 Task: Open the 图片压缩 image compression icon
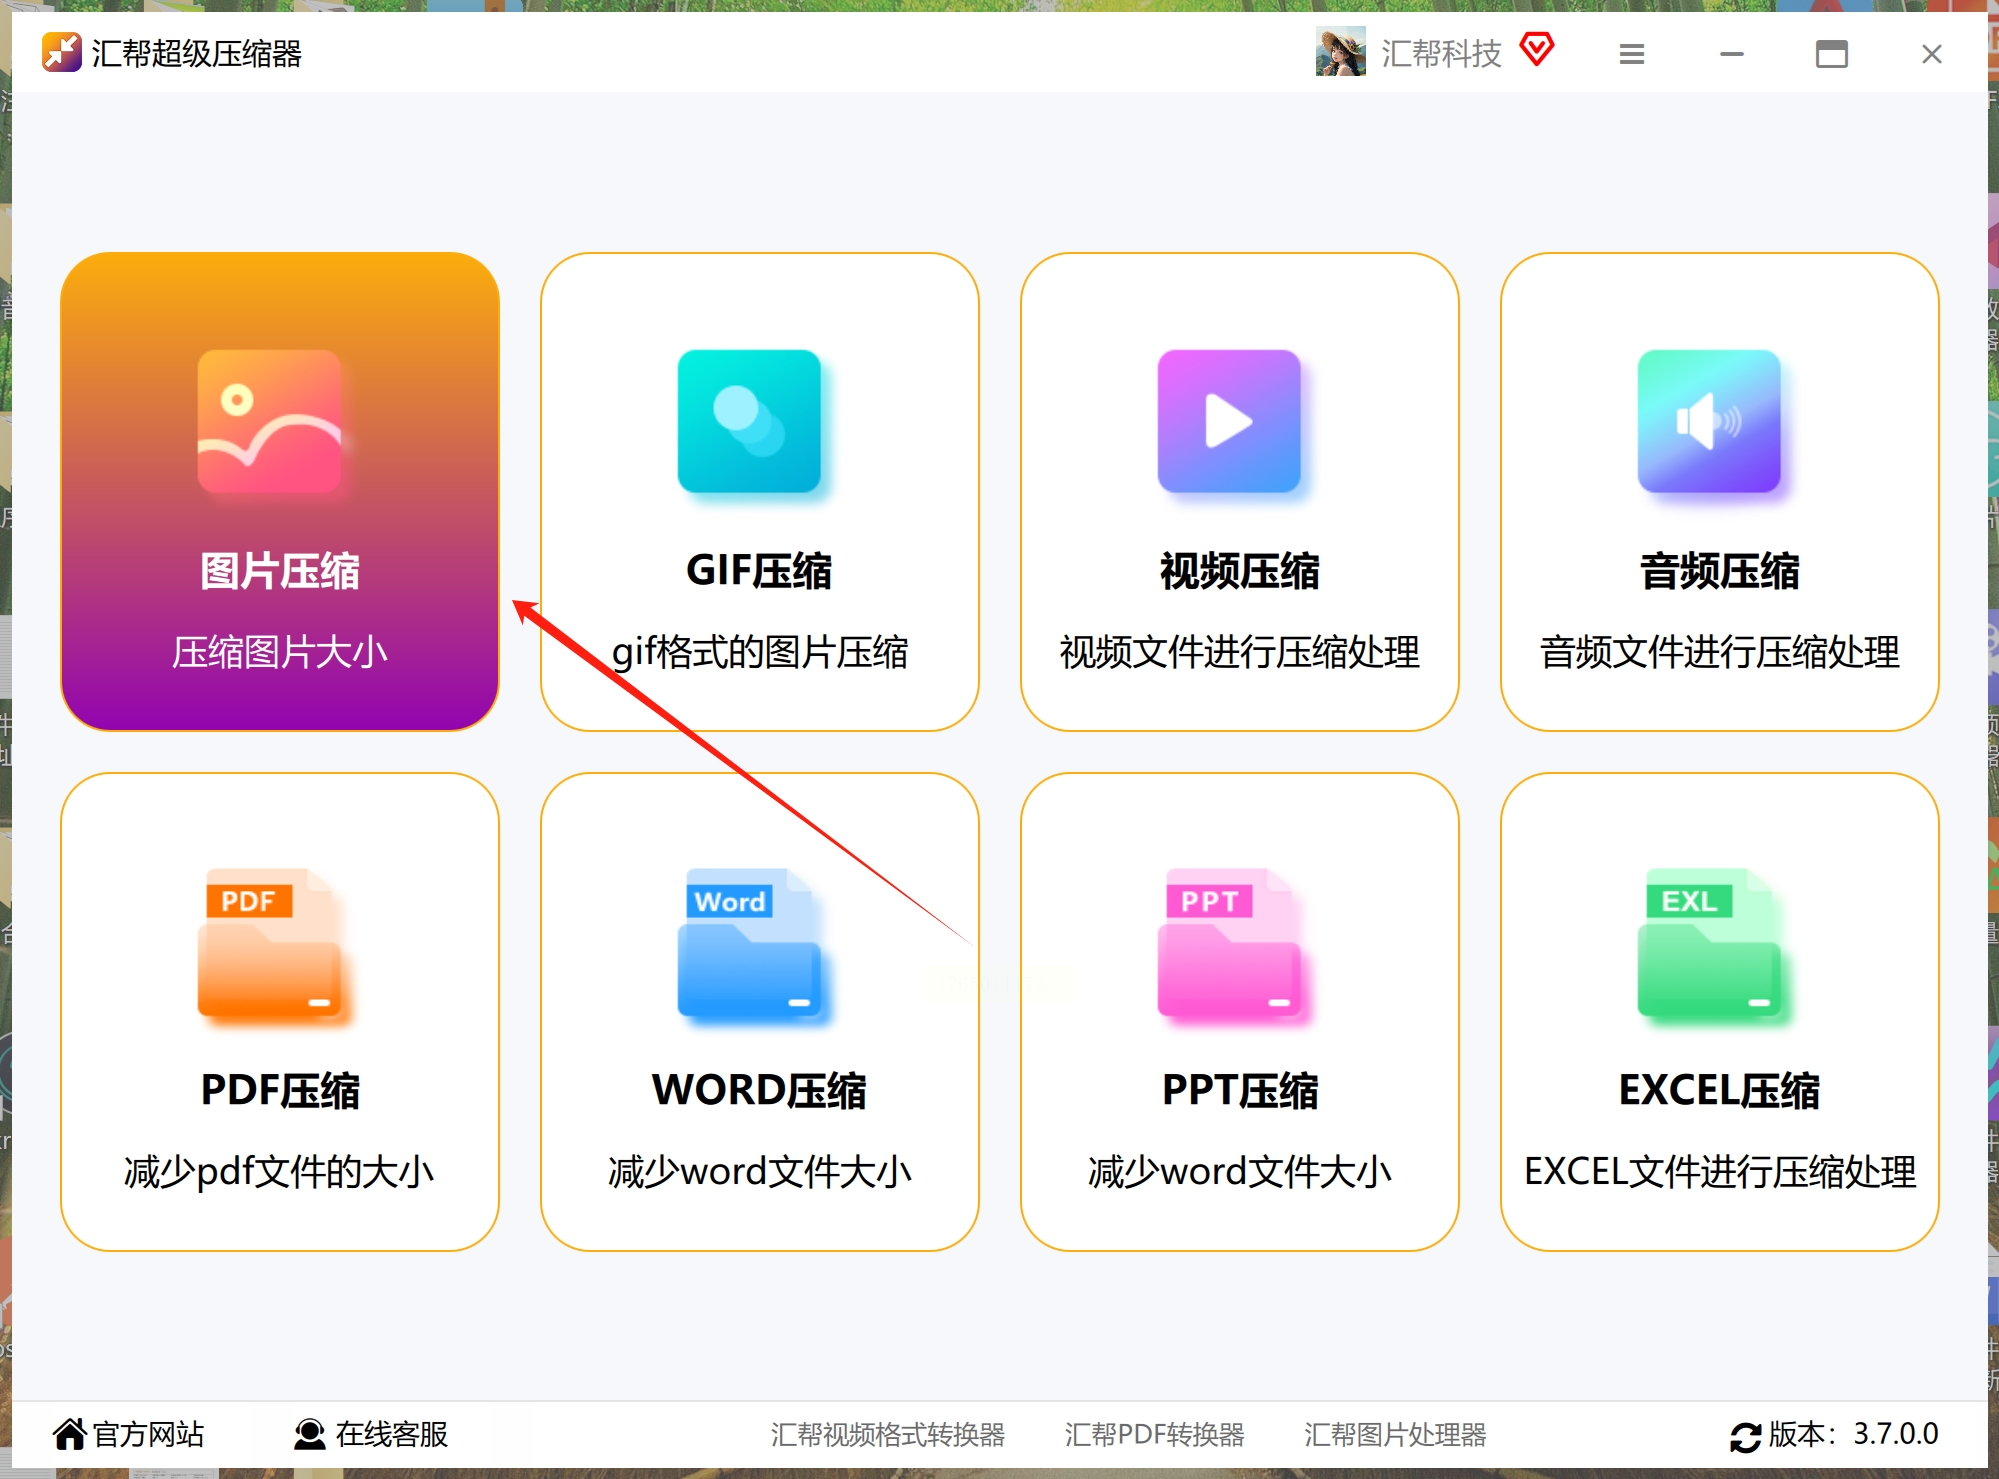coord(269,421)
